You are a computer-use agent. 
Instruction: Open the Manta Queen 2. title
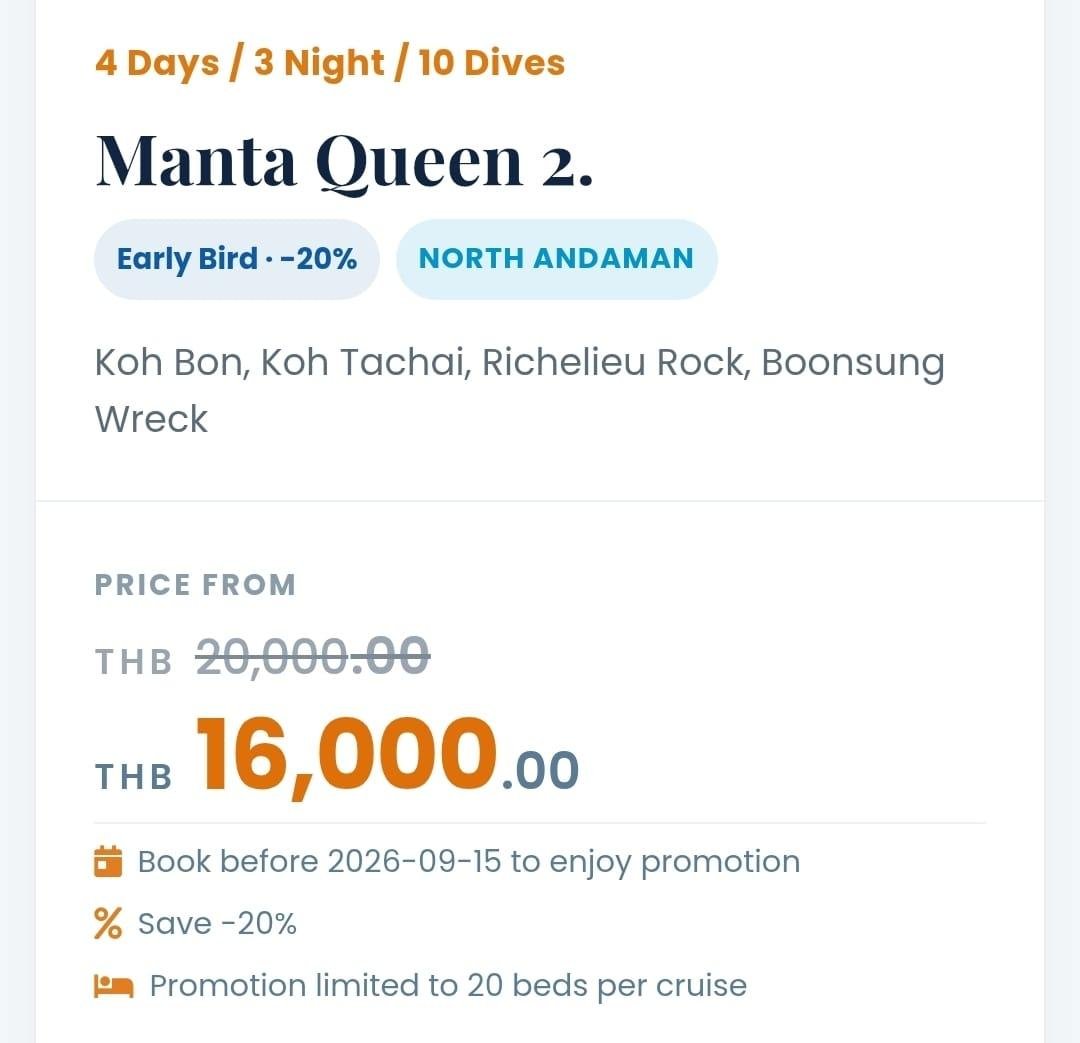[x=344, y=163]
